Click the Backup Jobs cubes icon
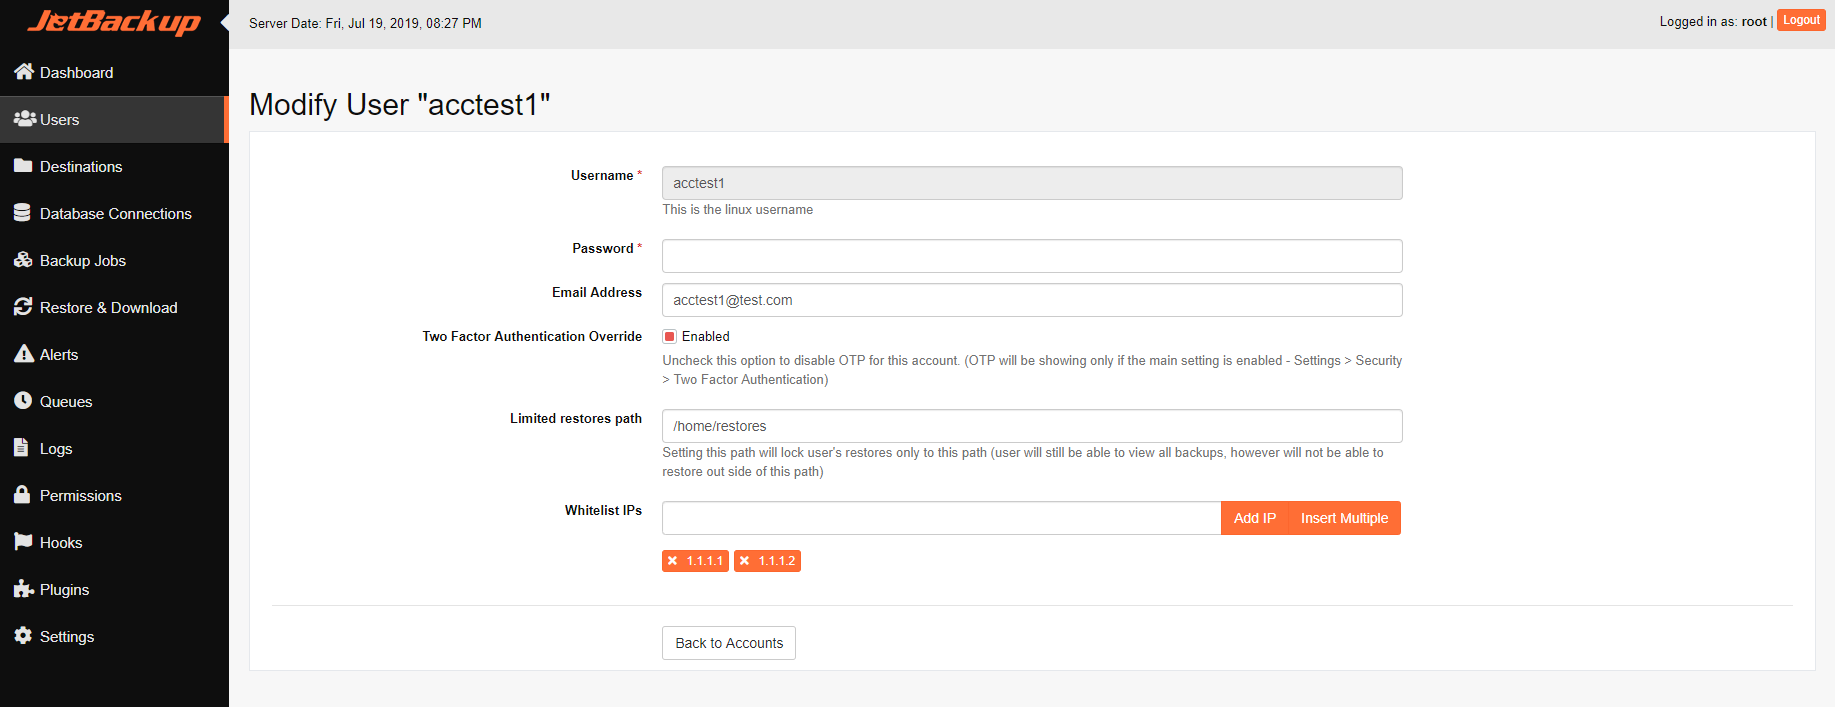 click(24, 260)
